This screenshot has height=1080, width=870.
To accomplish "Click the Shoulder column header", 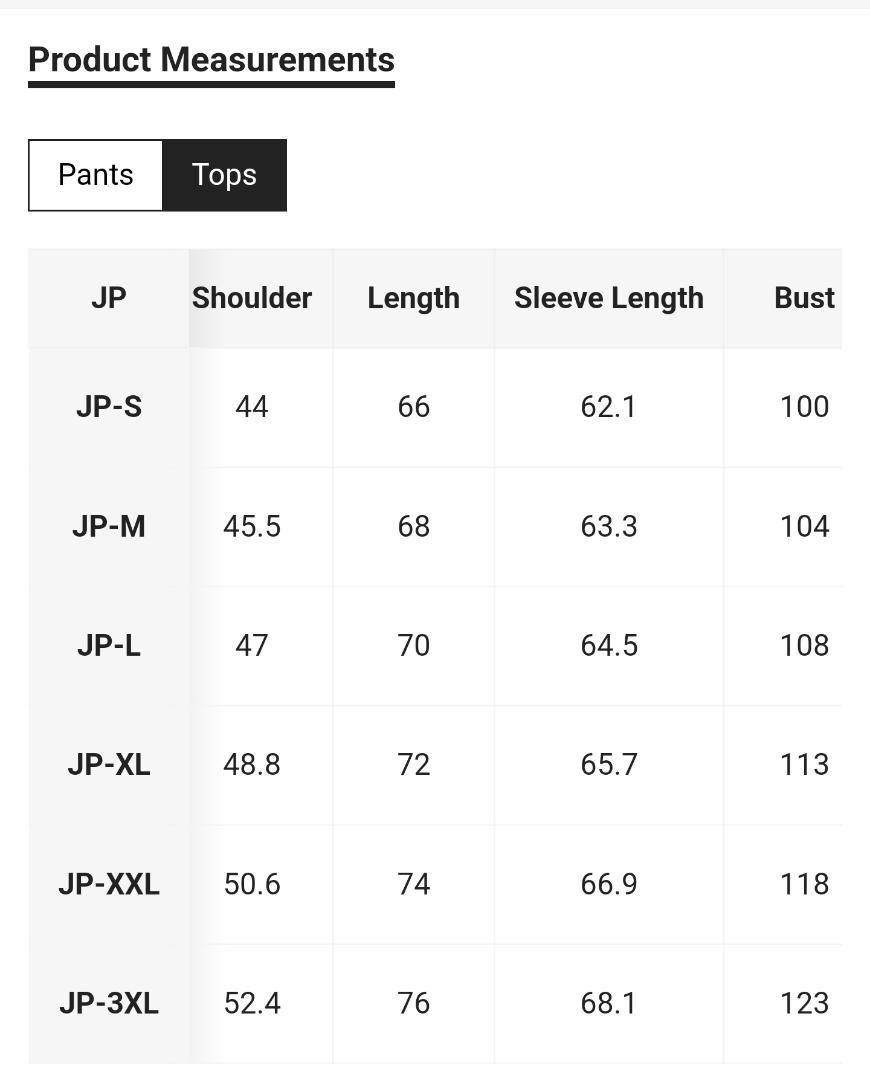I will click(252, 298).
